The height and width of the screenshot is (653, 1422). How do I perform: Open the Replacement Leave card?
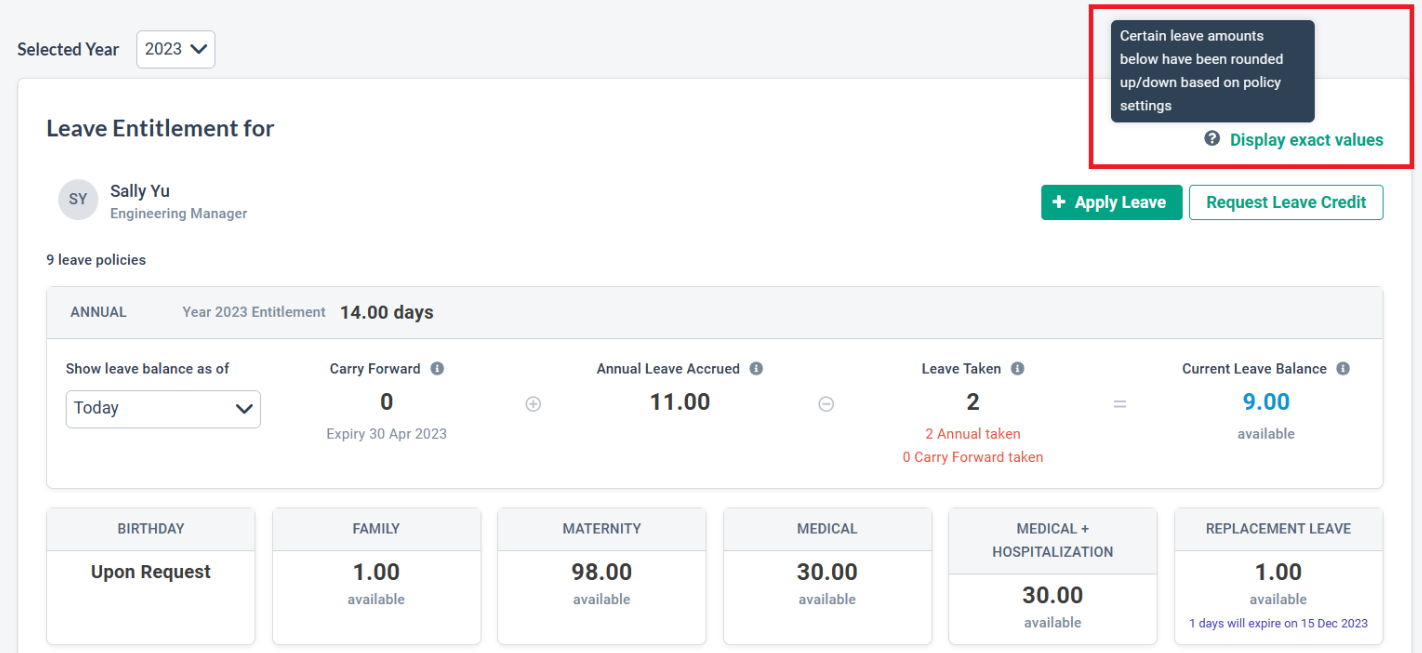coord(1278,576)
